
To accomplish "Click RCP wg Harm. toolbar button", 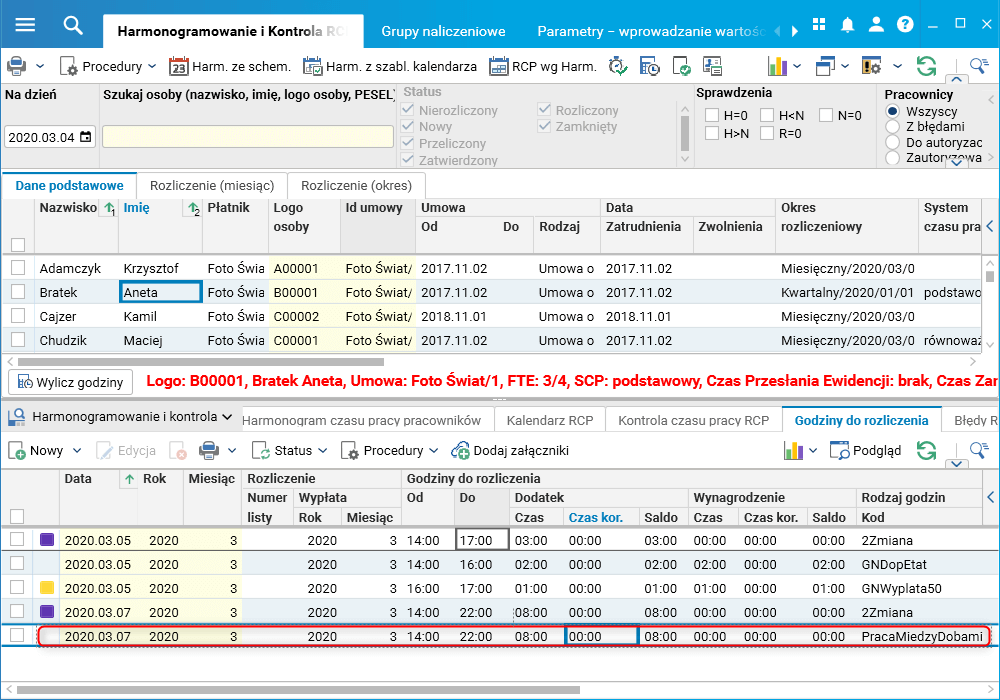I will [543, 67].
